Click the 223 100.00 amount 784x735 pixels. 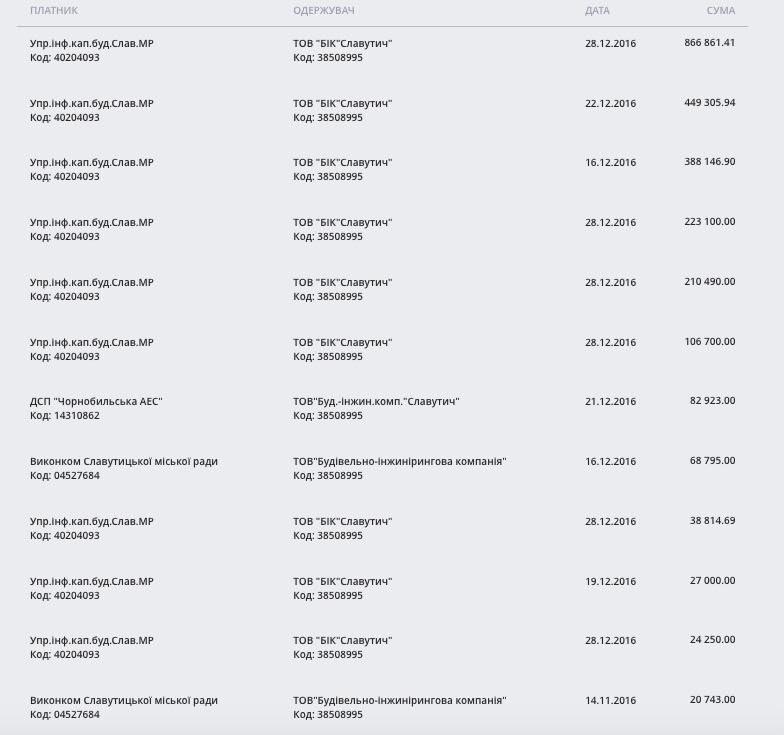click(709, 222)
